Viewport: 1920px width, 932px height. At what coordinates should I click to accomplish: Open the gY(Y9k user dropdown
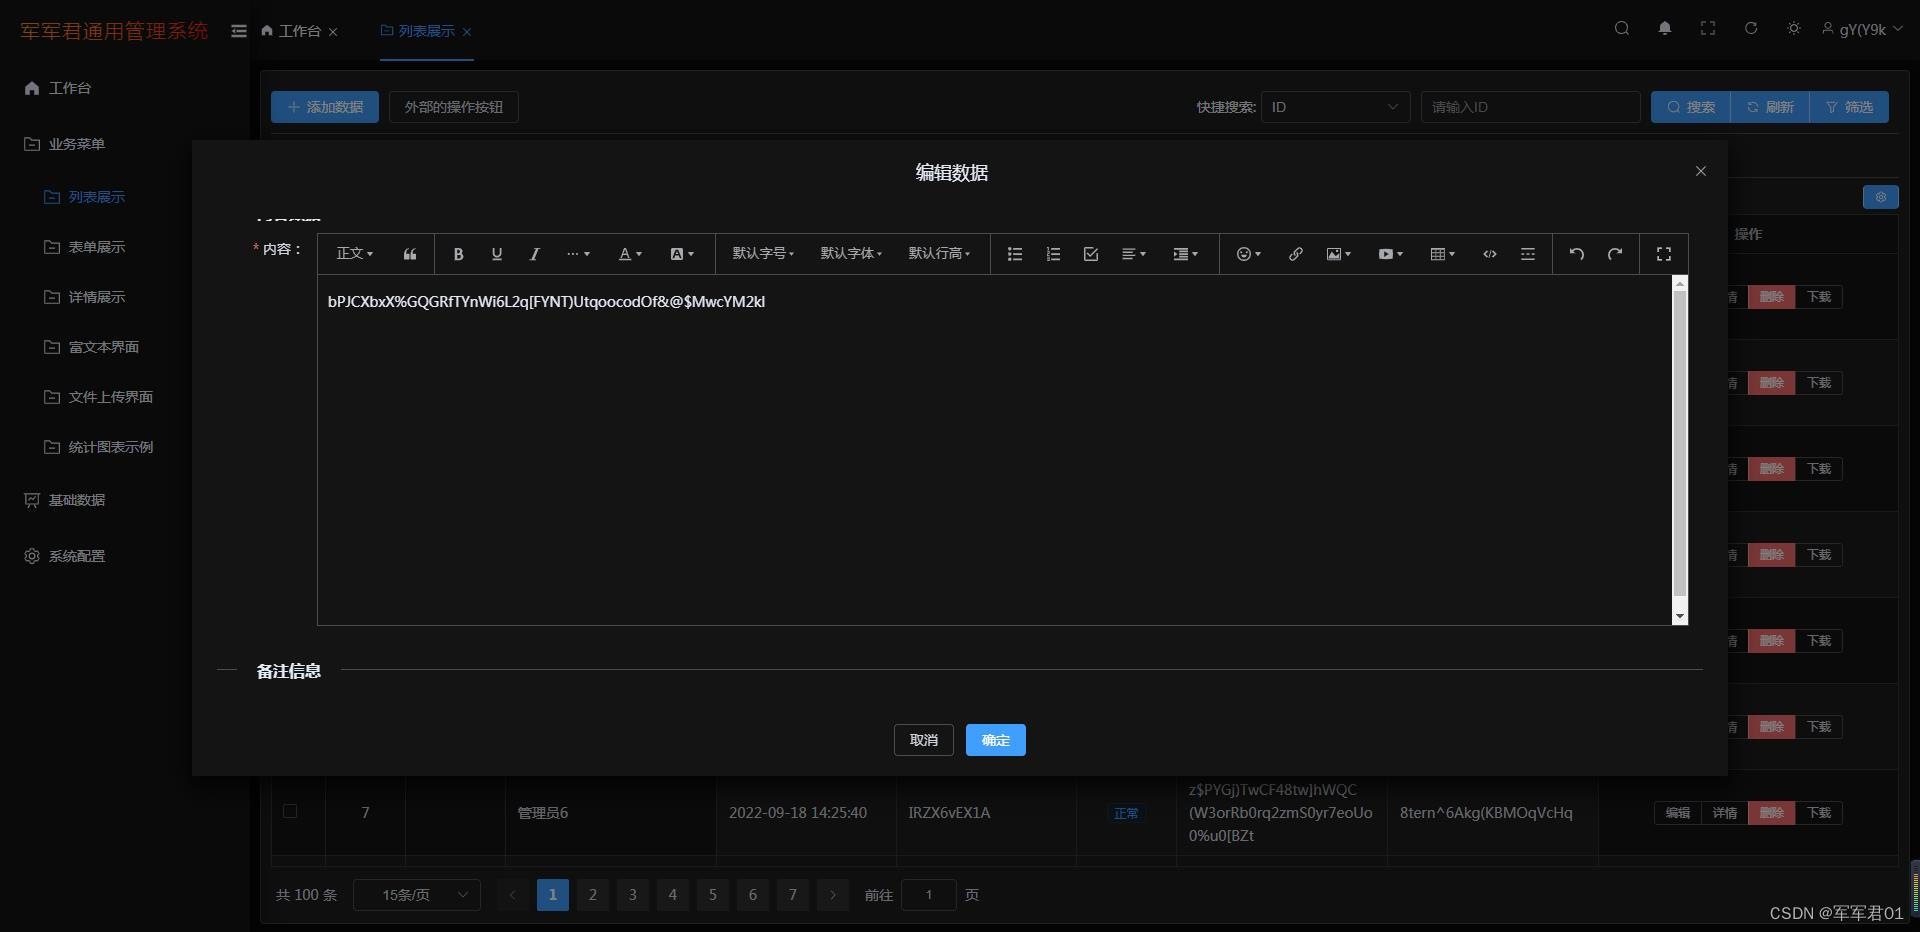1862,29
